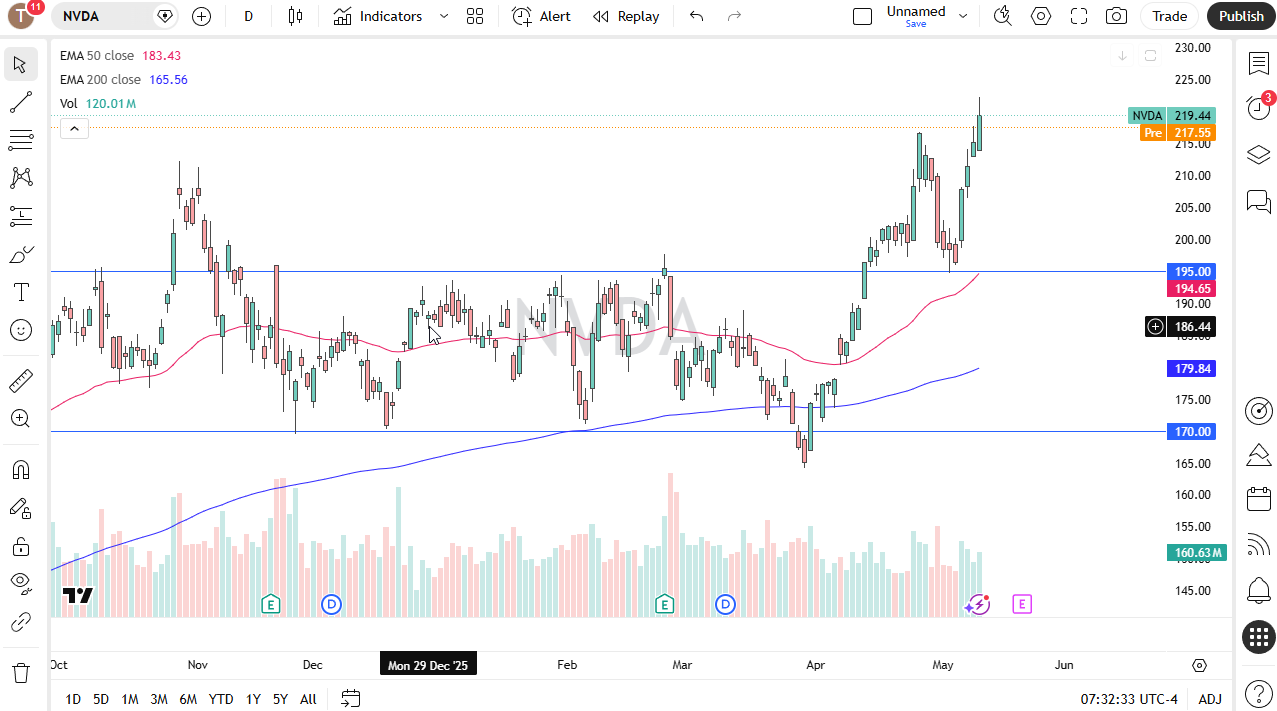Image resolution: width=1277 pixels, height=711 pixels.
Task: Click the first blue dividend D marker
Action: [x=332, y=604]
